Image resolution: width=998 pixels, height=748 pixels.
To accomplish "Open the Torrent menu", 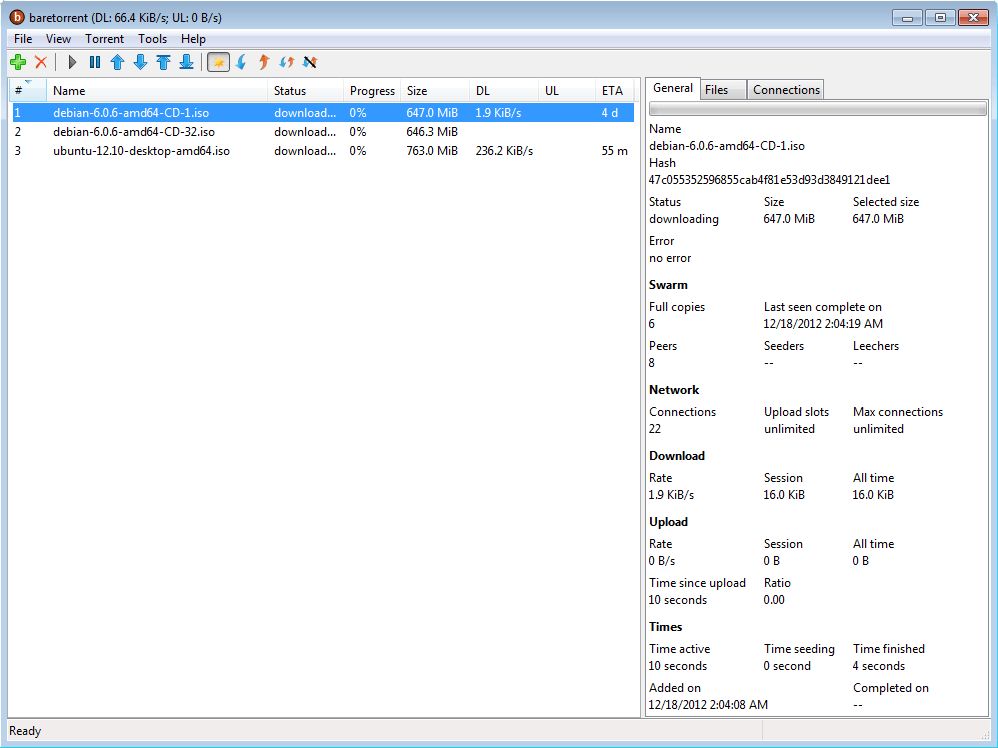I will [104, 38].
